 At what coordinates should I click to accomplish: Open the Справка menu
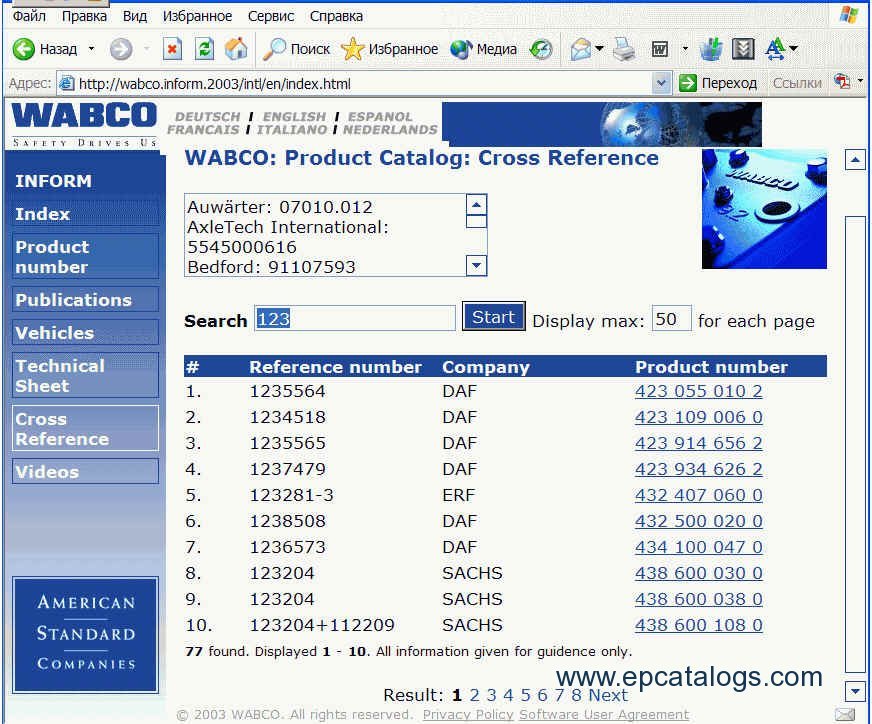point(336,16)
